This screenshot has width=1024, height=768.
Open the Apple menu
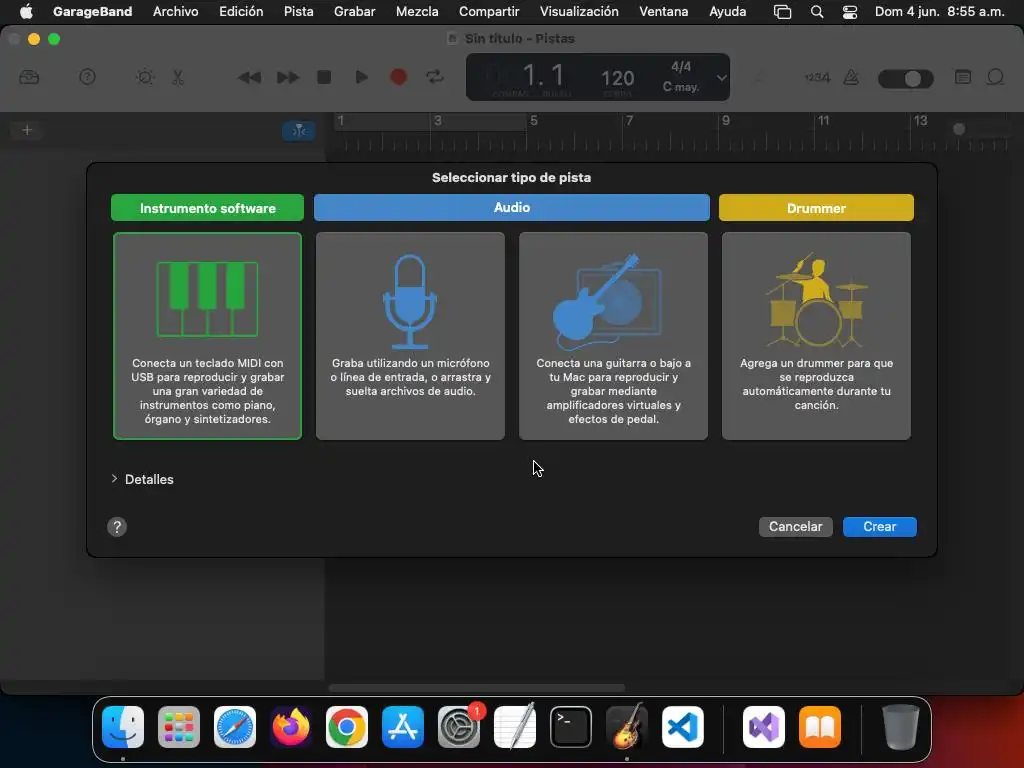(26, 11)
